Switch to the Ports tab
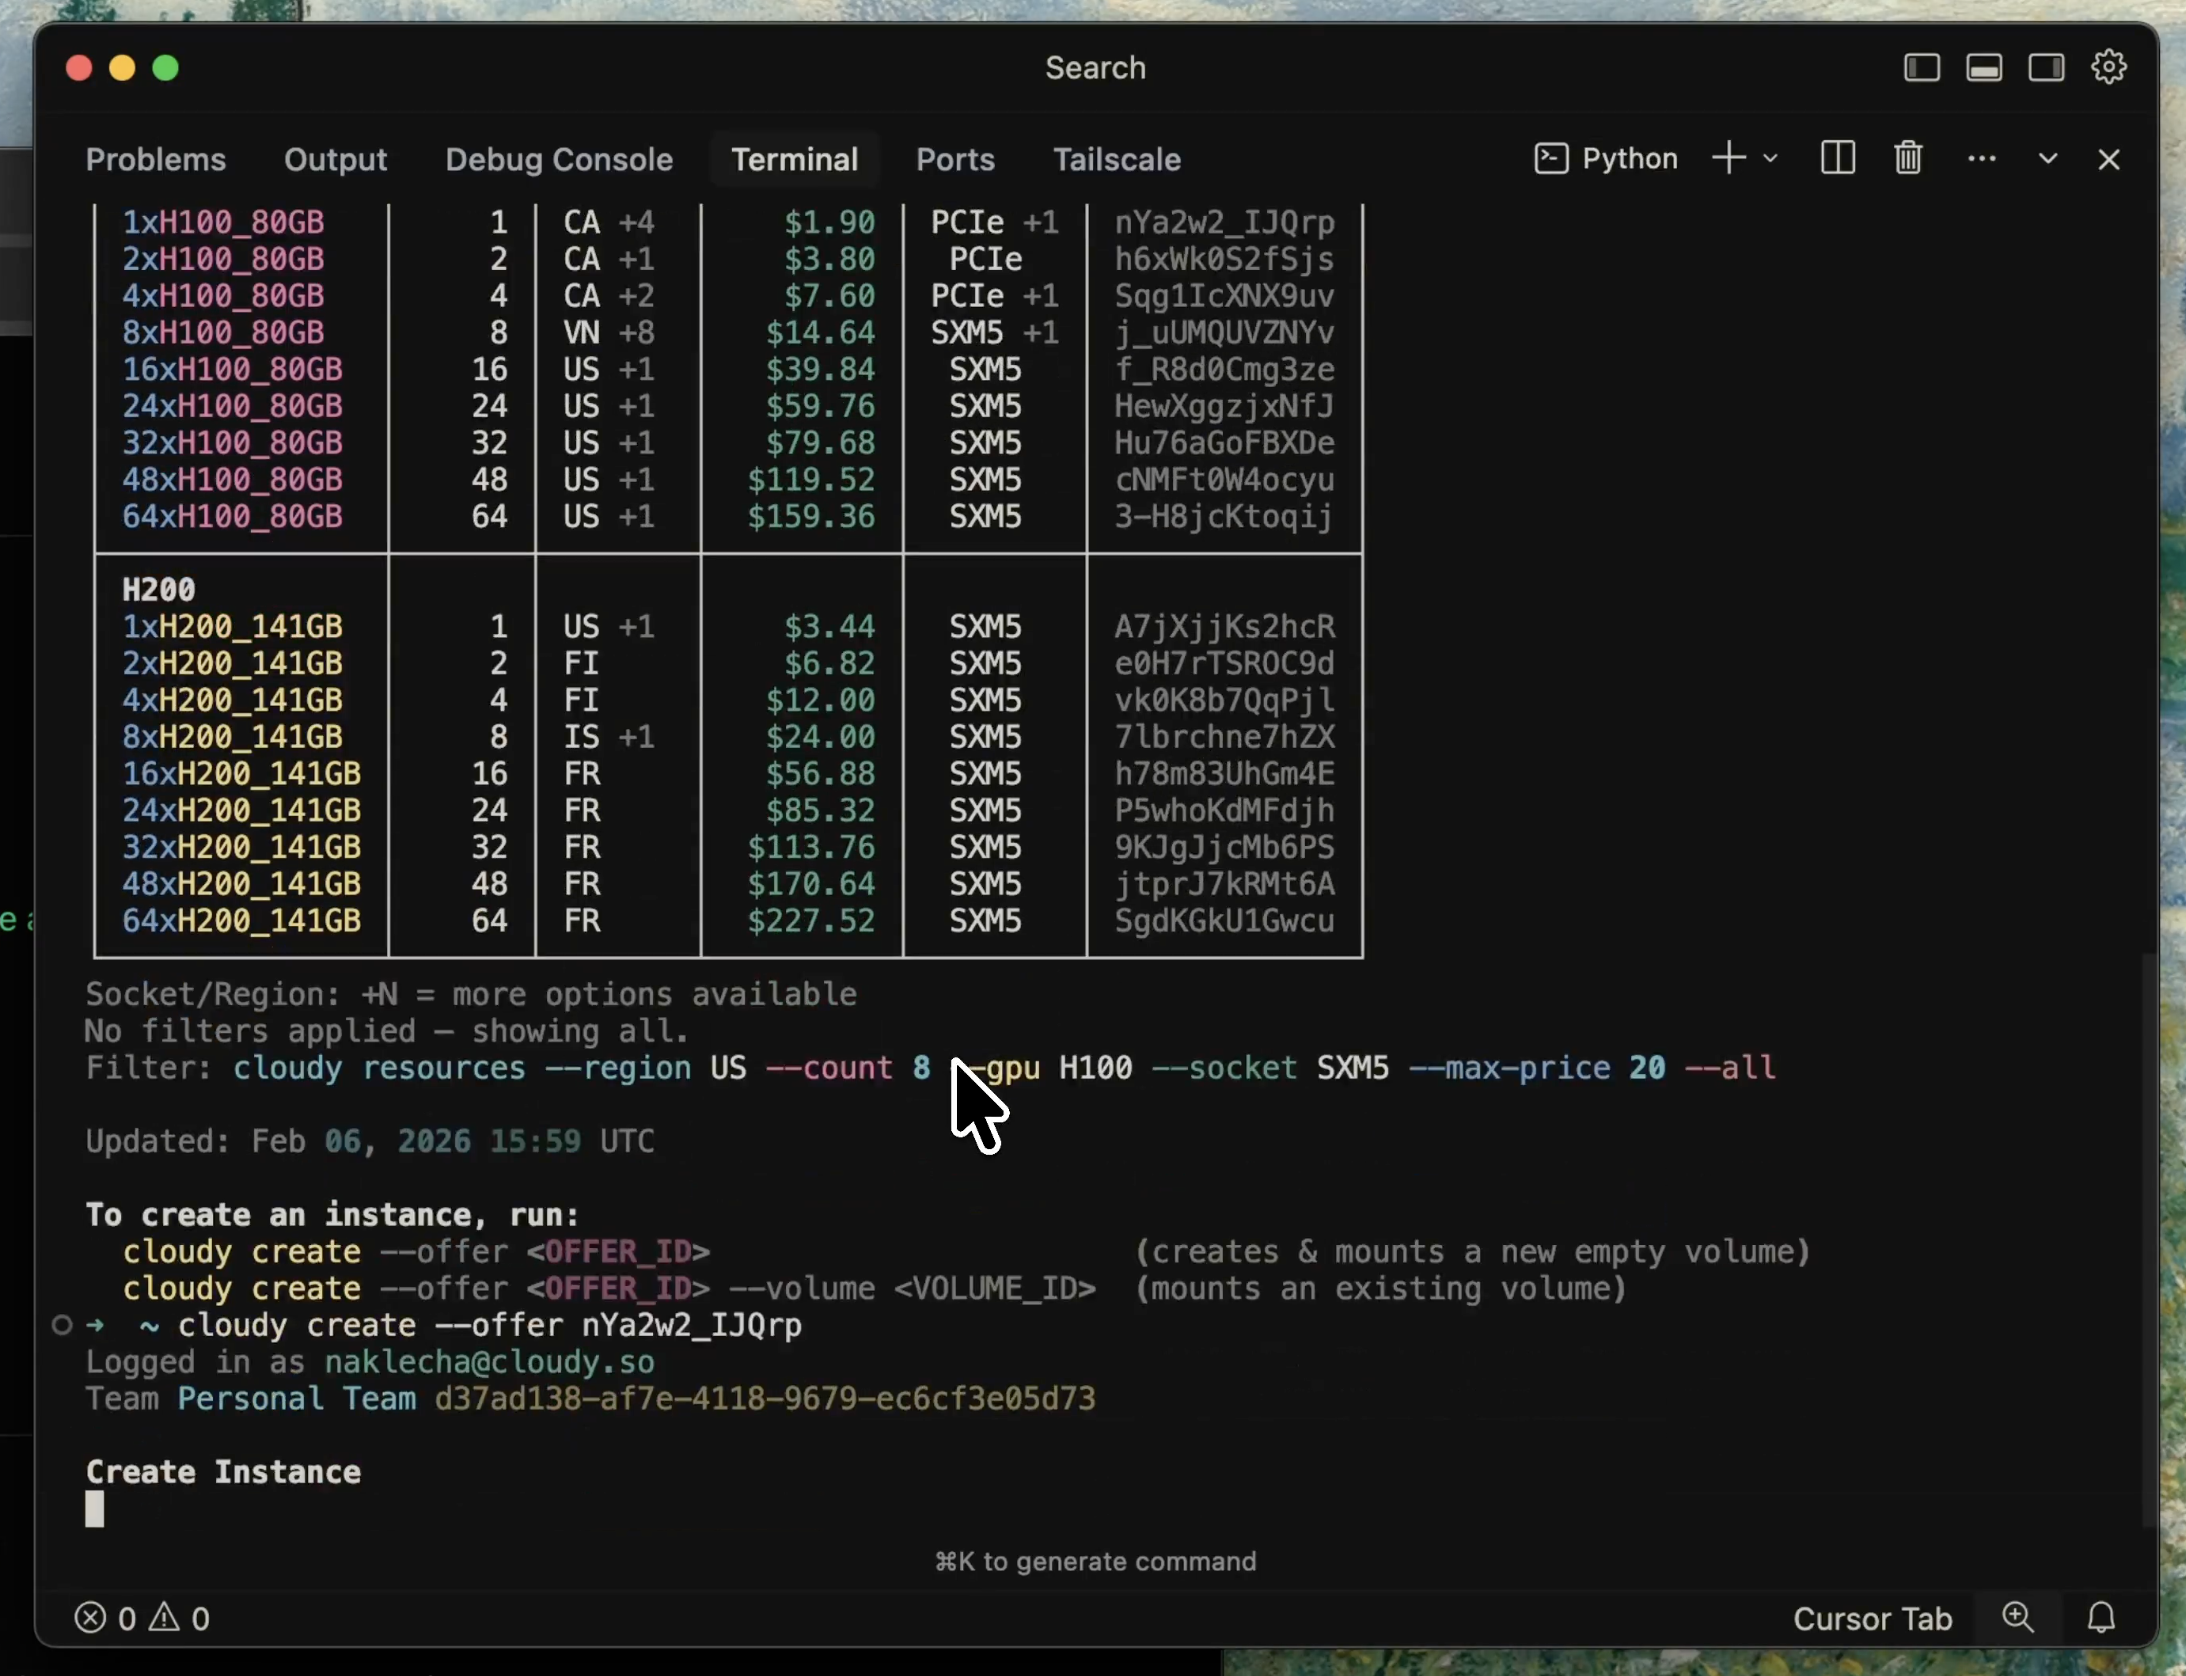This screenshot has width=2186, height=1676. pyautogui.click(x=955, y=159)
